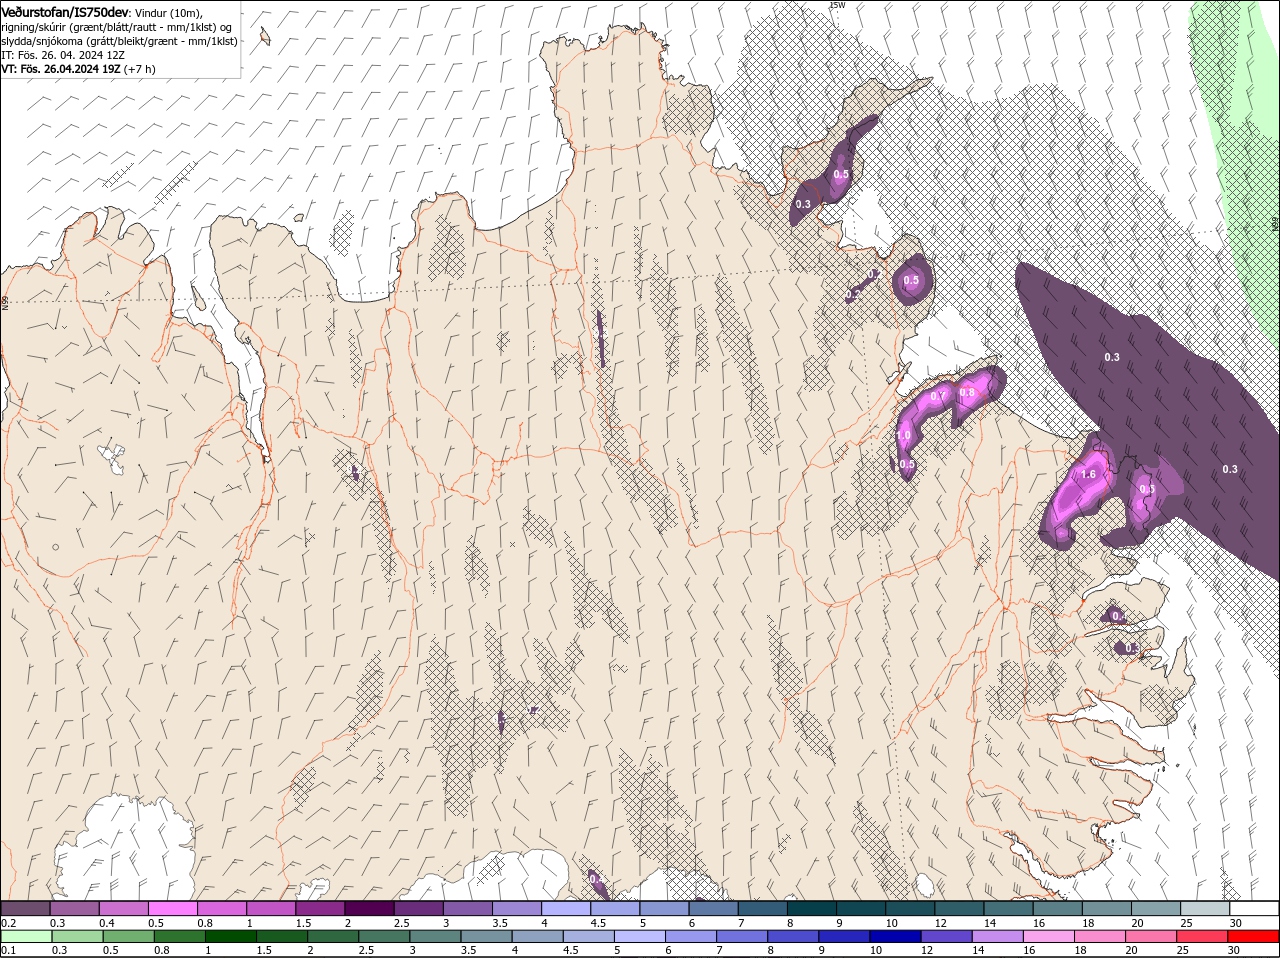The width and height of the screenshot is (1280, 958).
Task: Click the 1.6 precipitation value on the map
Action: tap(1089, 475)
